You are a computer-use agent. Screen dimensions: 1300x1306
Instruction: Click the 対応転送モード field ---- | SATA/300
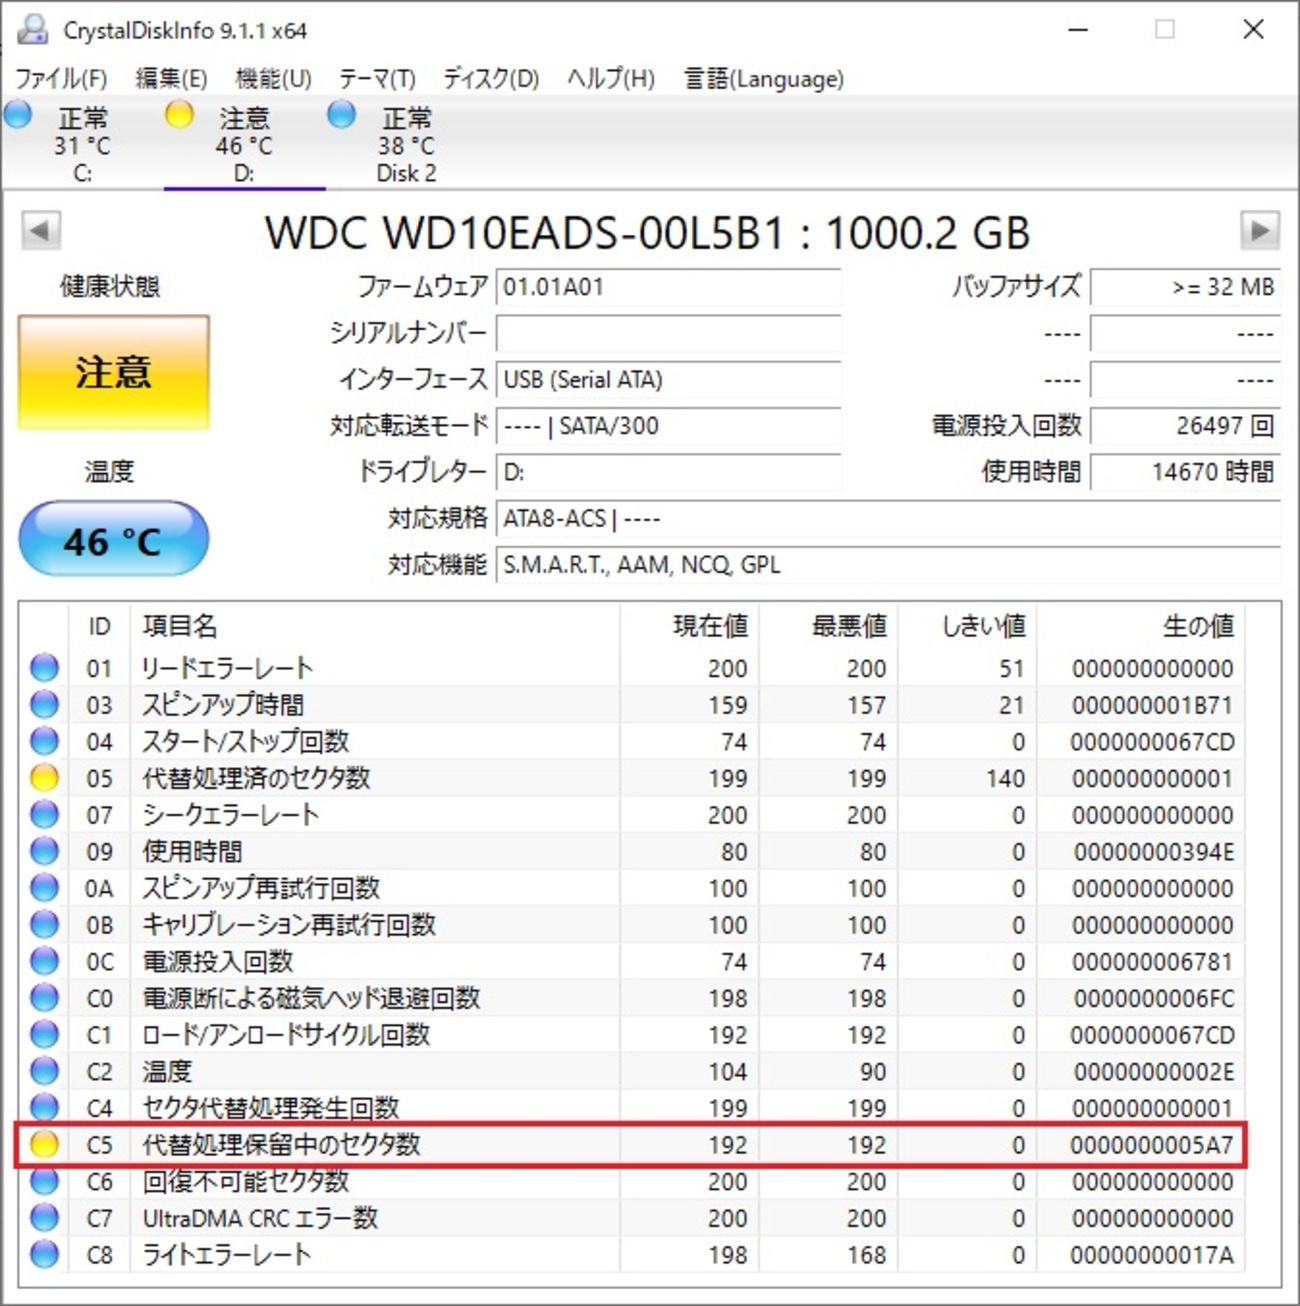click(x=668, y=426)
